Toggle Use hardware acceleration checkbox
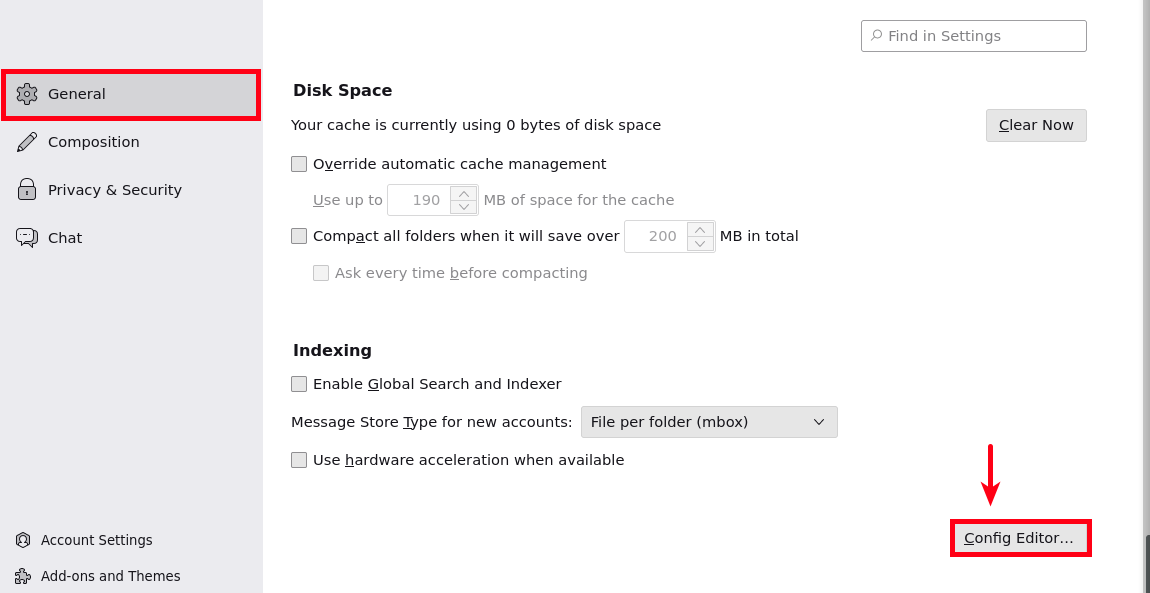1150x593 pixels. tap(299, 460)
